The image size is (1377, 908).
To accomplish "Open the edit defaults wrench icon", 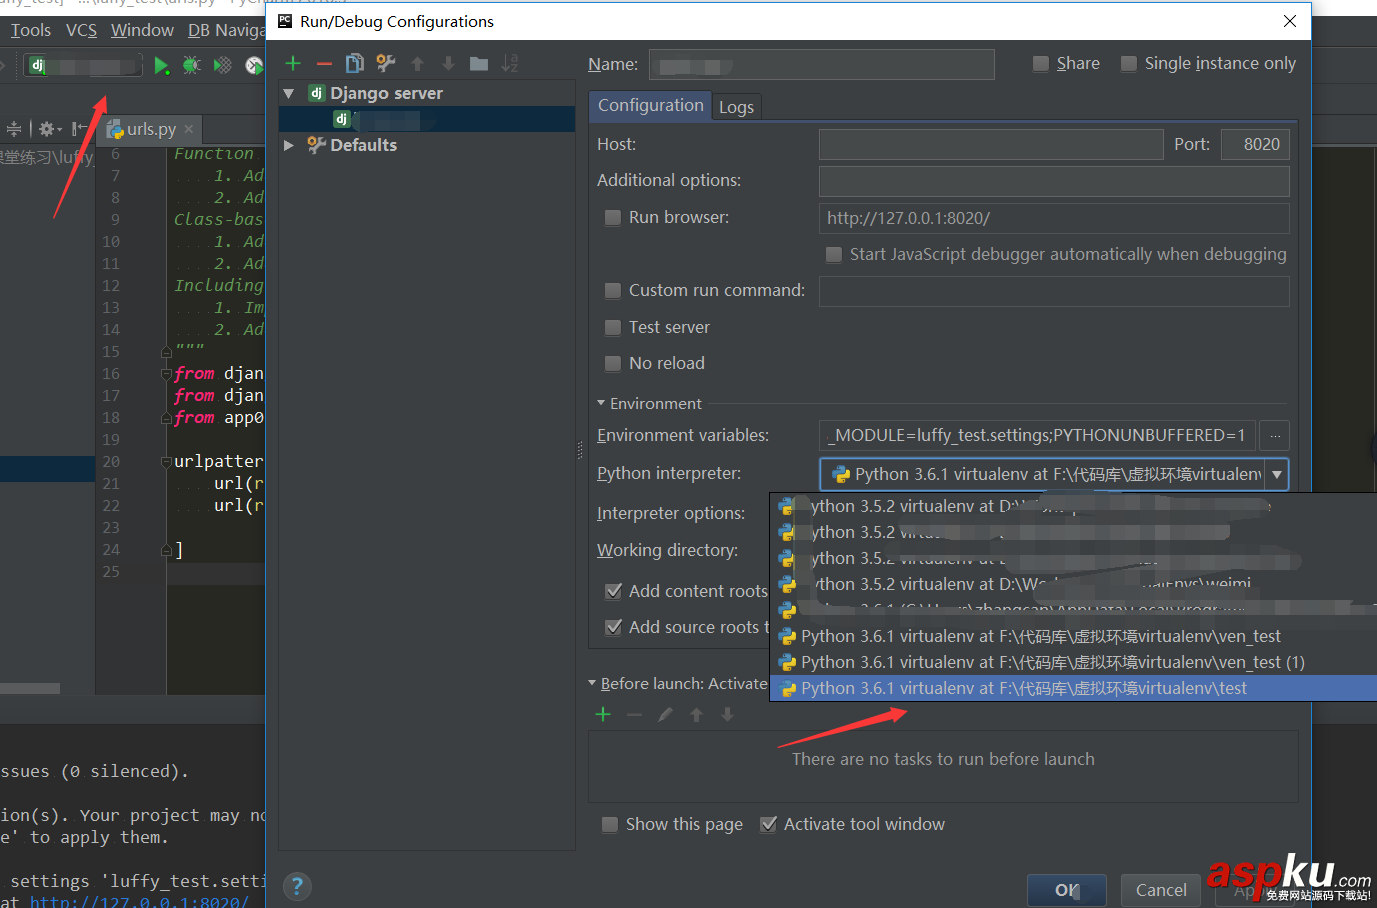I will point(386,63).
